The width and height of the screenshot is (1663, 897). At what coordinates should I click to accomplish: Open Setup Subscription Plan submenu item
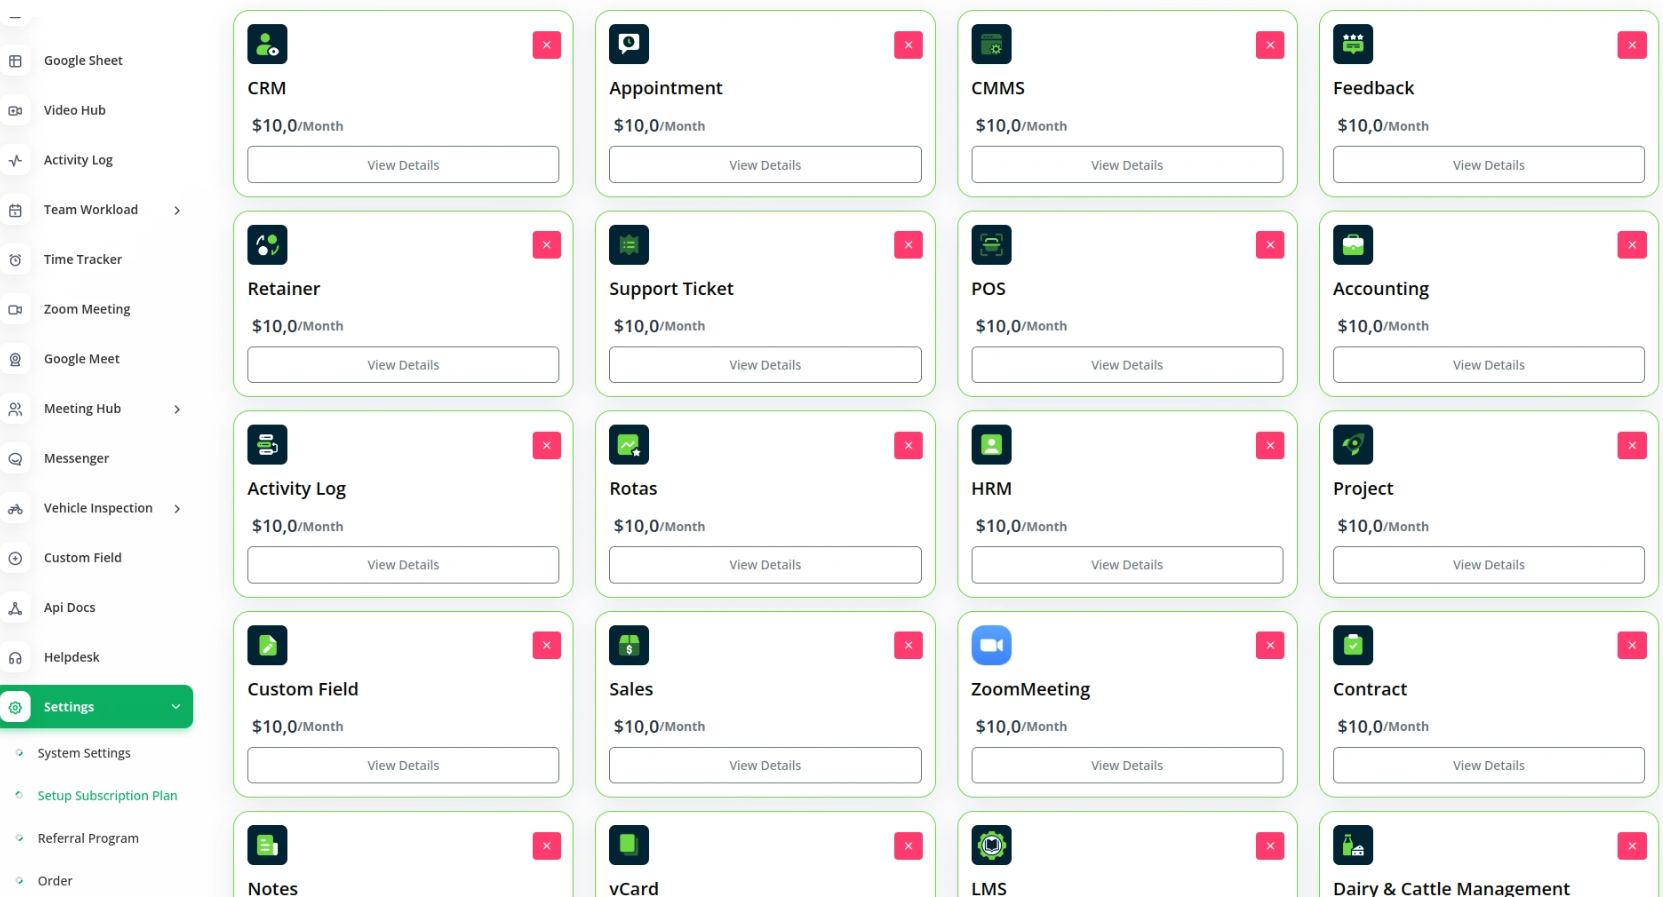click(x=107, y=796)
